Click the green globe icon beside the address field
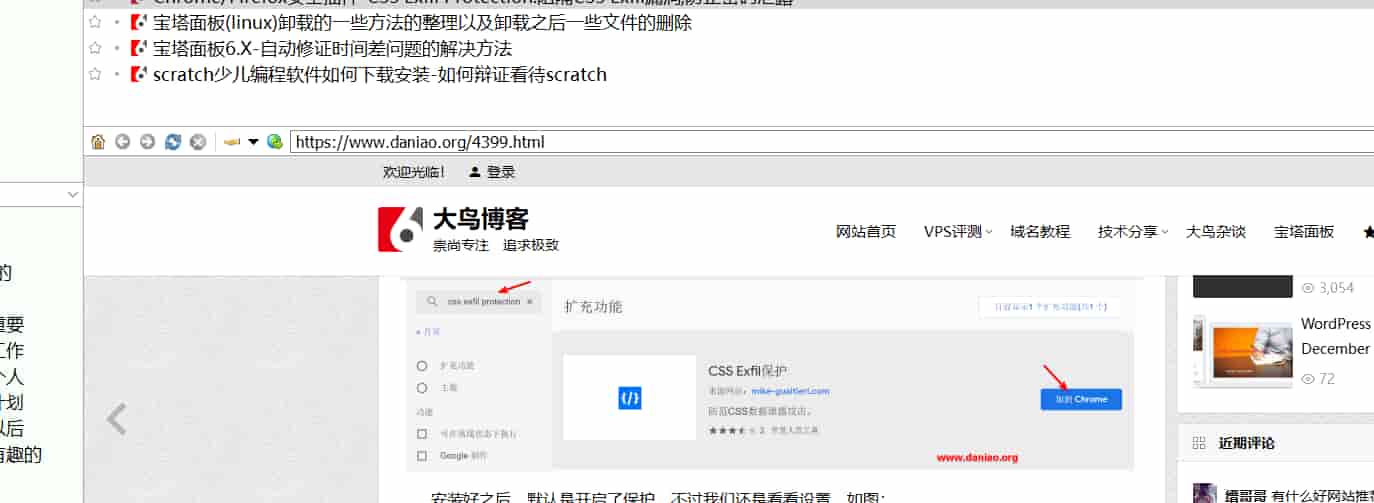The height and width of the screenshot is (503, 1374). click(x=274, y=142)
